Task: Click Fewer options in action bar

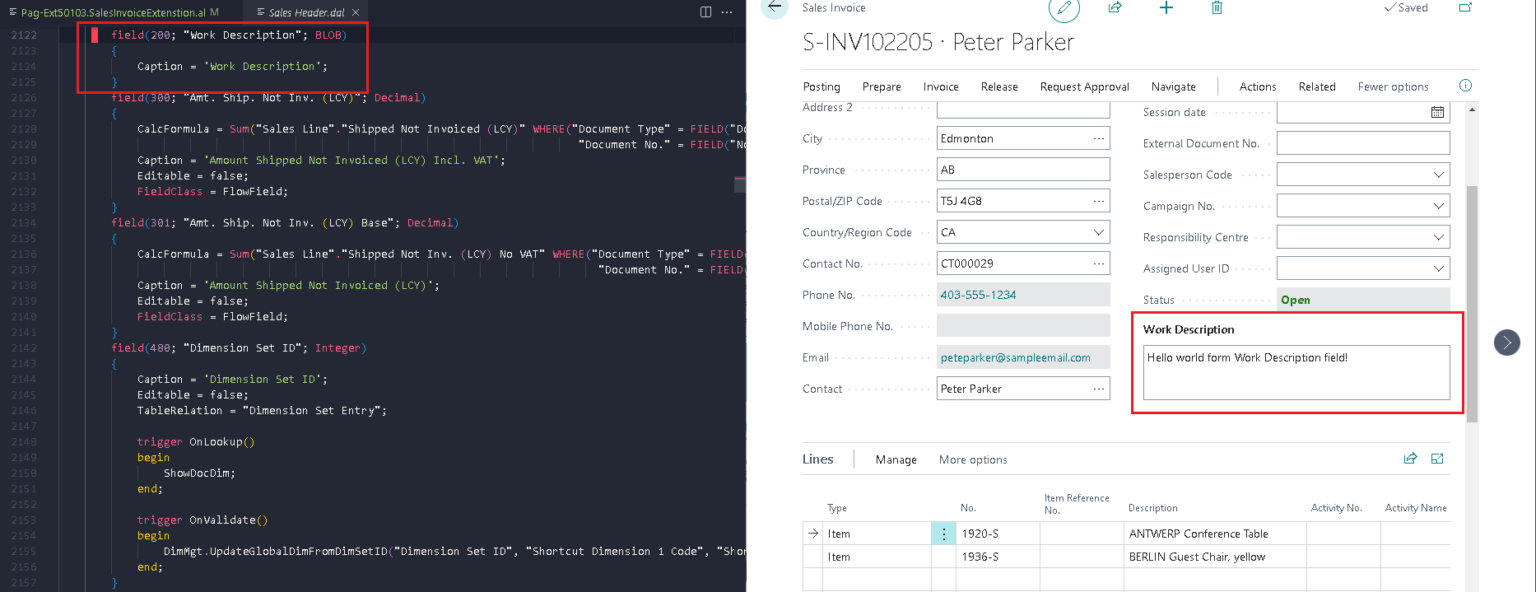Action: point(1392,87)
